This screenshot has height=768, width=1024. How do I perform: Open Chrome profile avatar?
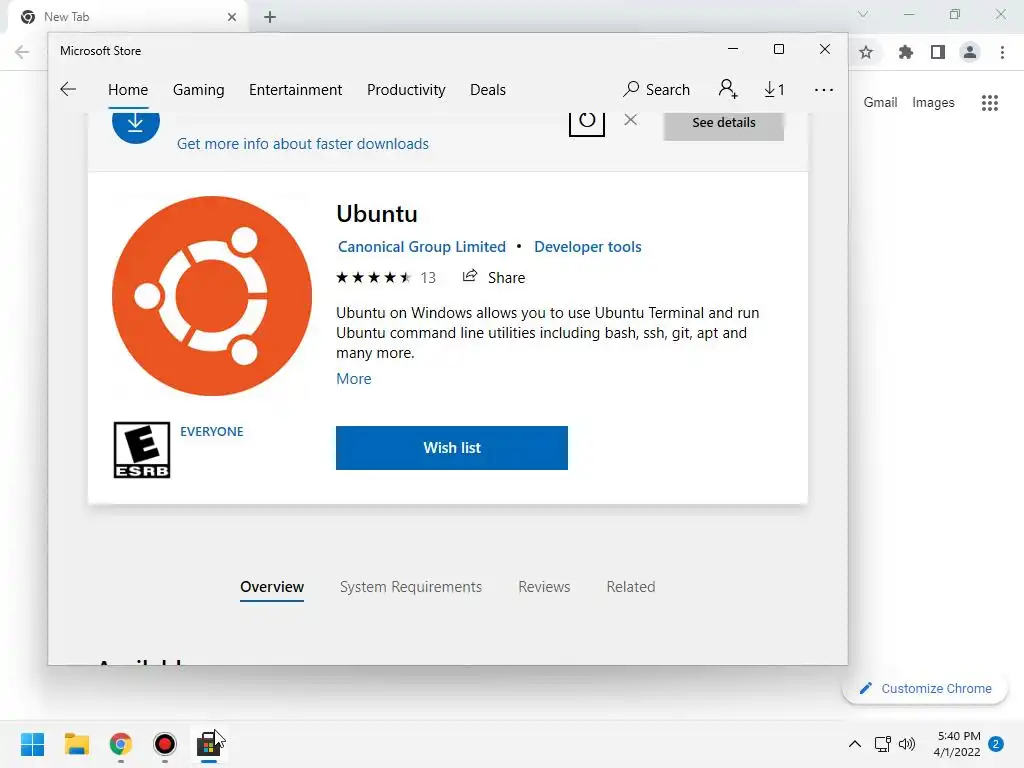coord(970,52)
